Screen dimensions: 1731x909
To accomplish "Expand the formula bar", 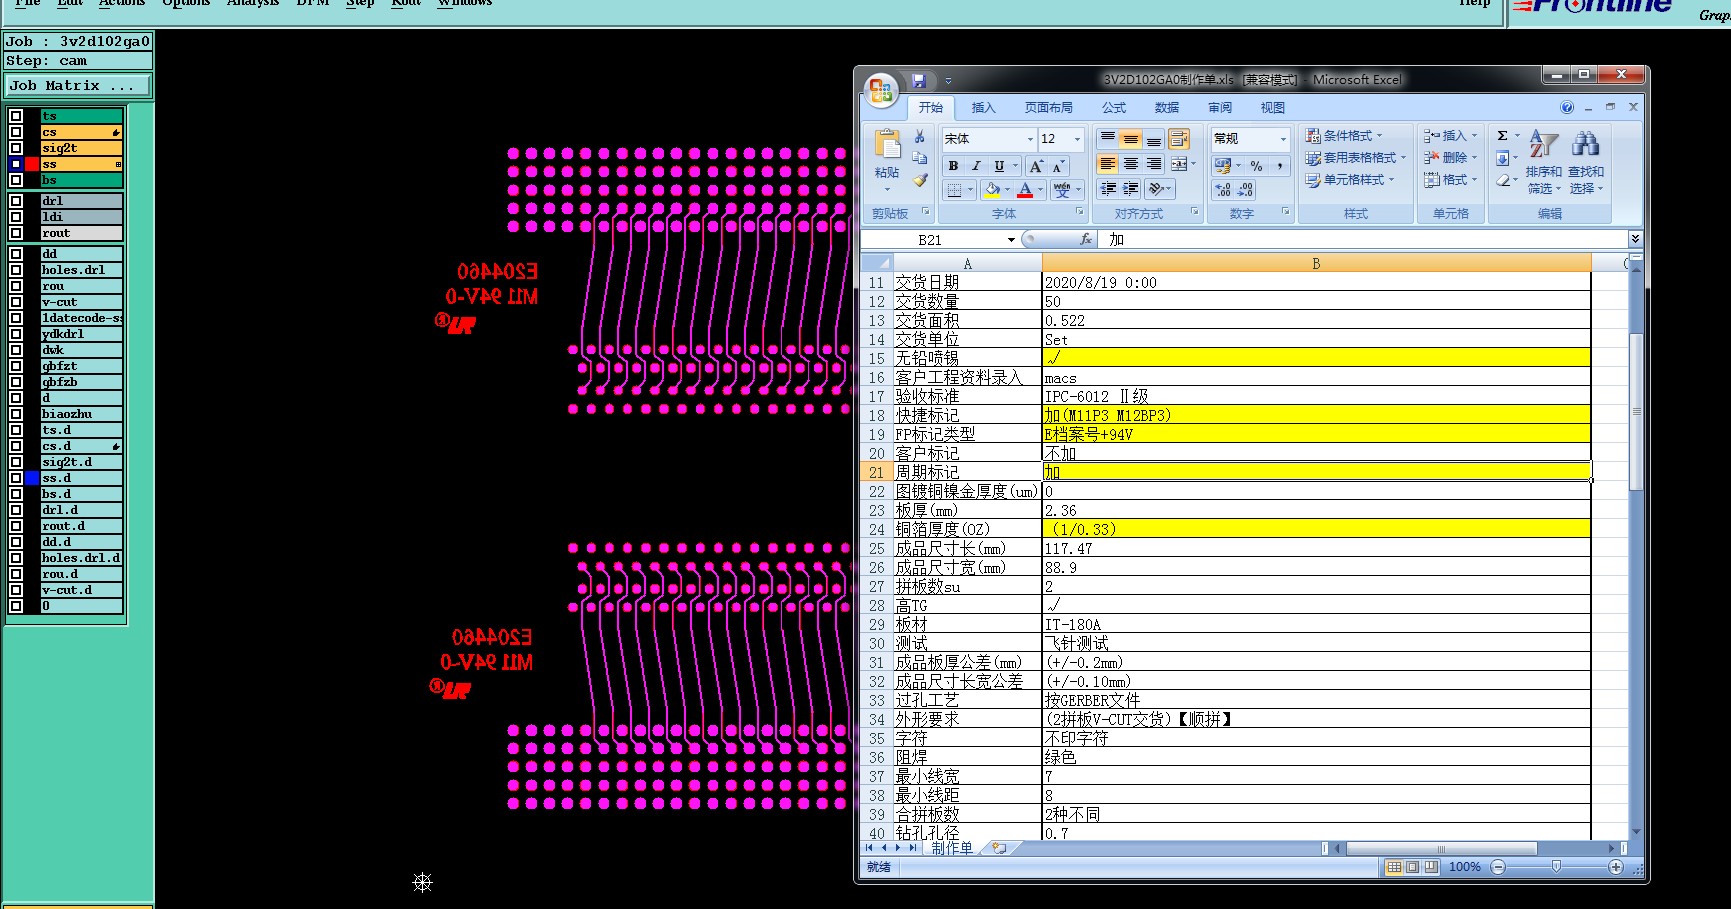I will [1635, 239].
